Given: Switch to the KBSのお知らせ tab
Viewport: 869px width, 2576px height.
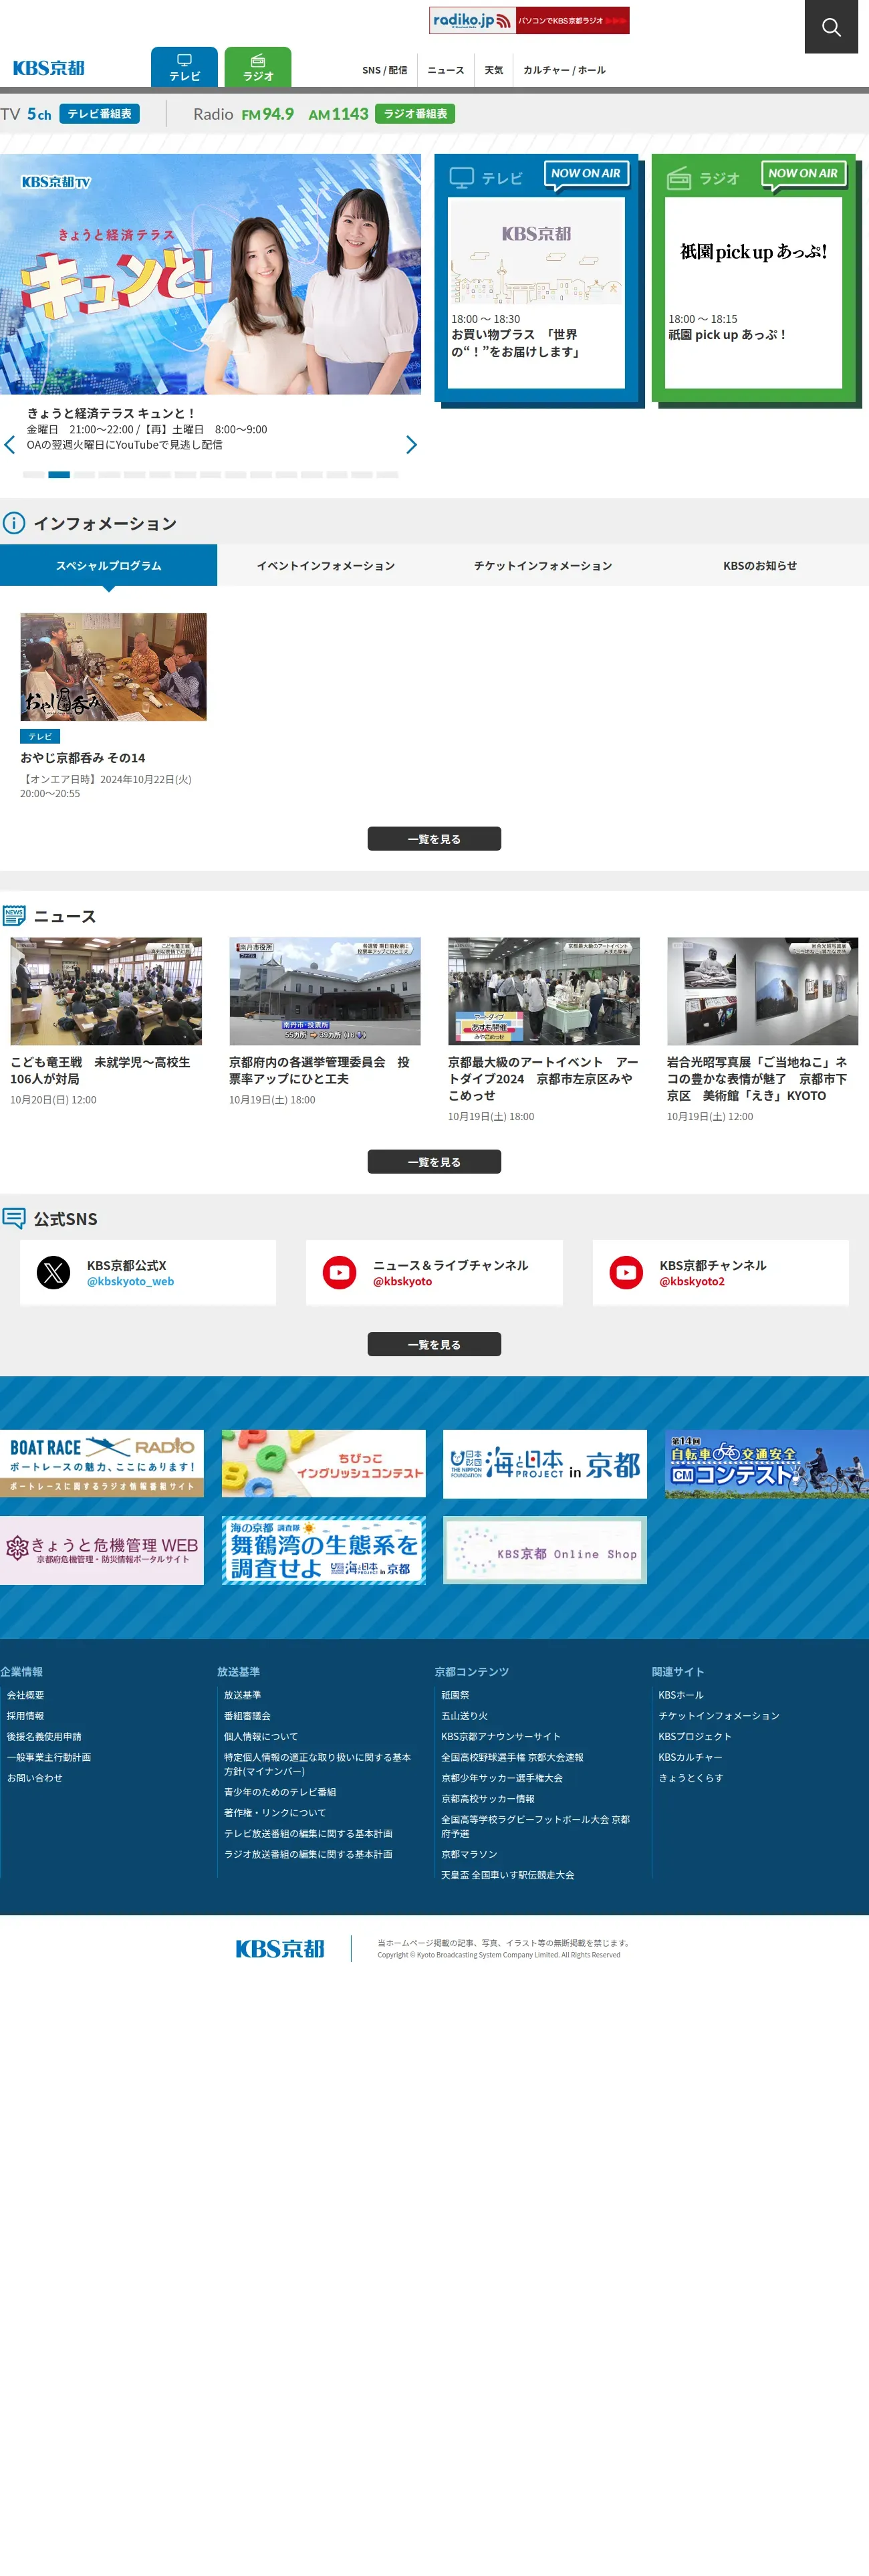Looking at the screenshot, I should click(760, 565).
